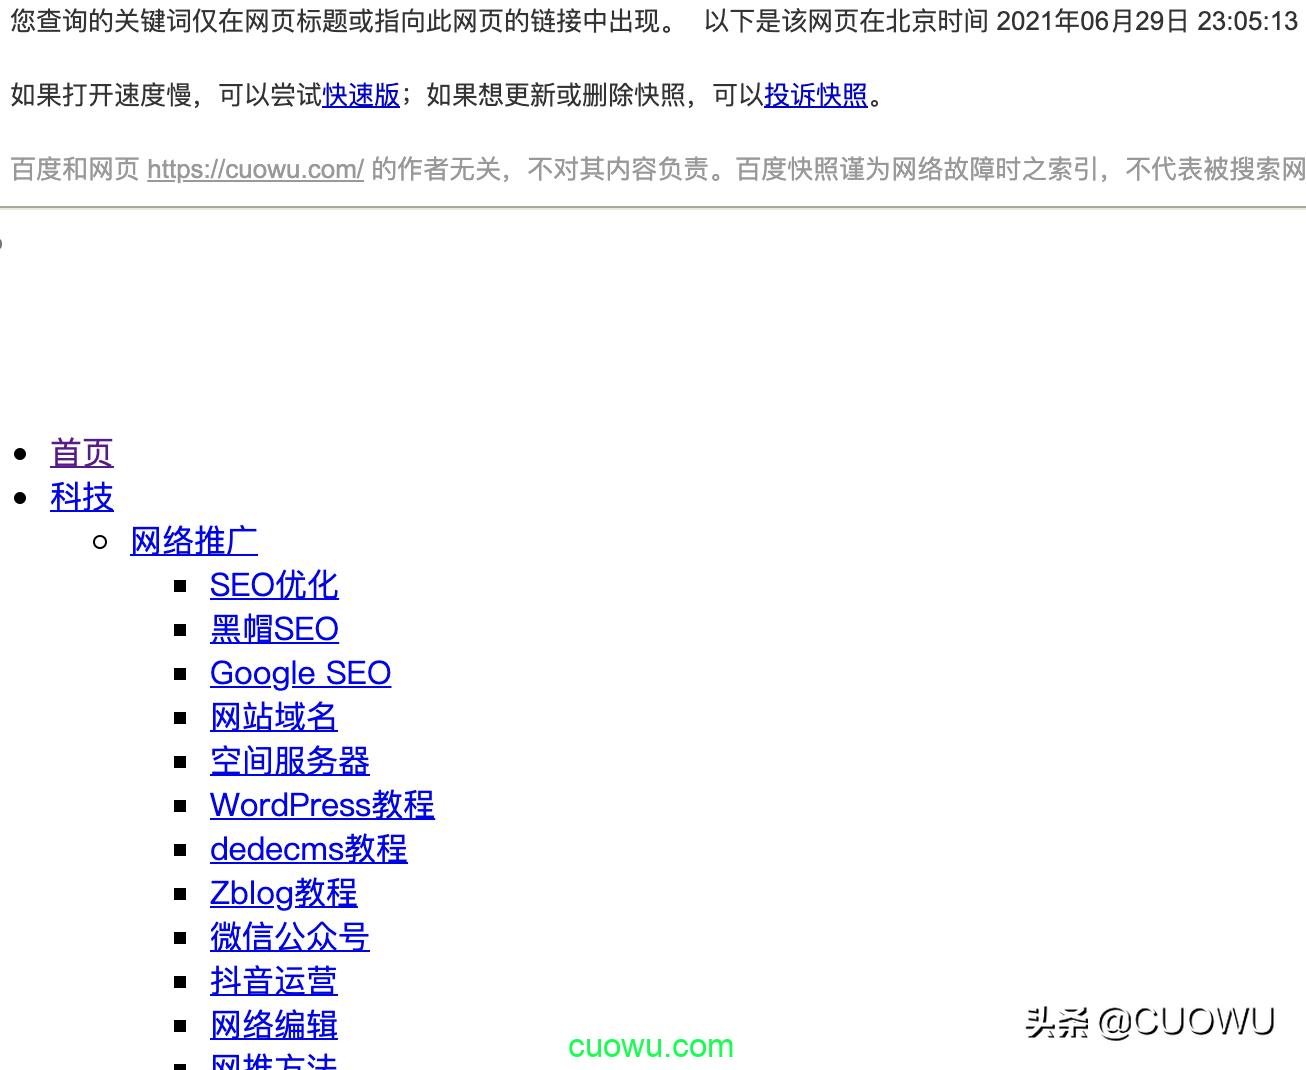The height and width of the screenshot is (1070, 1306).
Task: Click the Zblog教程 link
Action: pyautogui.click(x=283, y=893)
